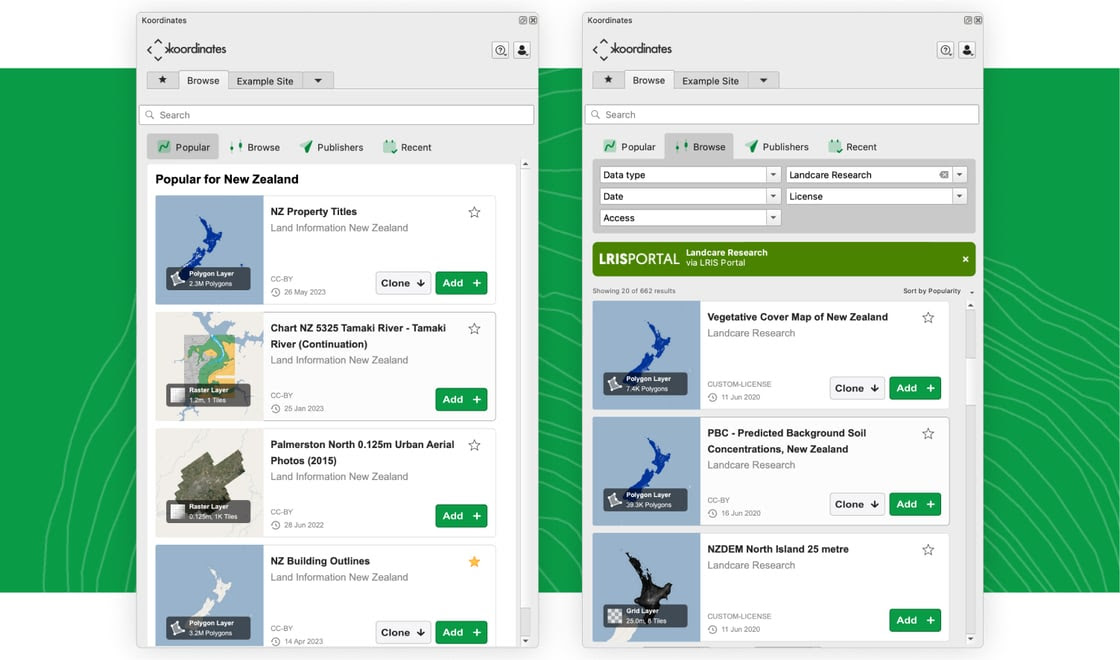Image resolution: width=1120 pixels, height=660 pixels.
Task: Open help icon in left Koordinates panel
Action: pos(501,50)
